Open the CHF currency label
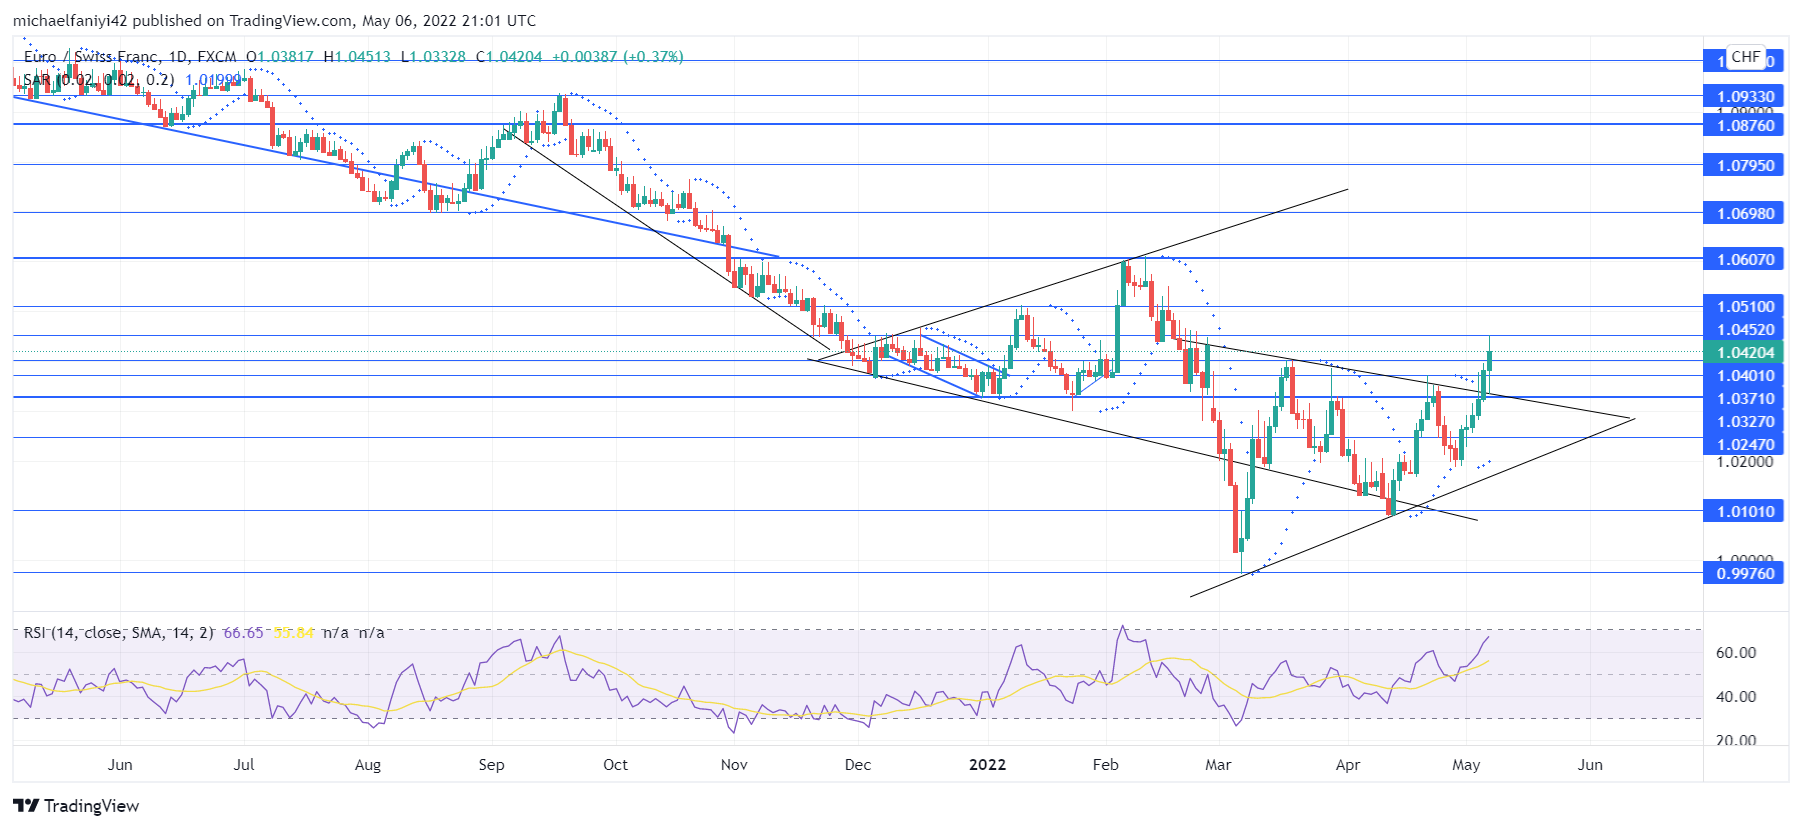The height and width of the screenshot is (829, 1802). pyautogui.click(x=1746, y=57)
